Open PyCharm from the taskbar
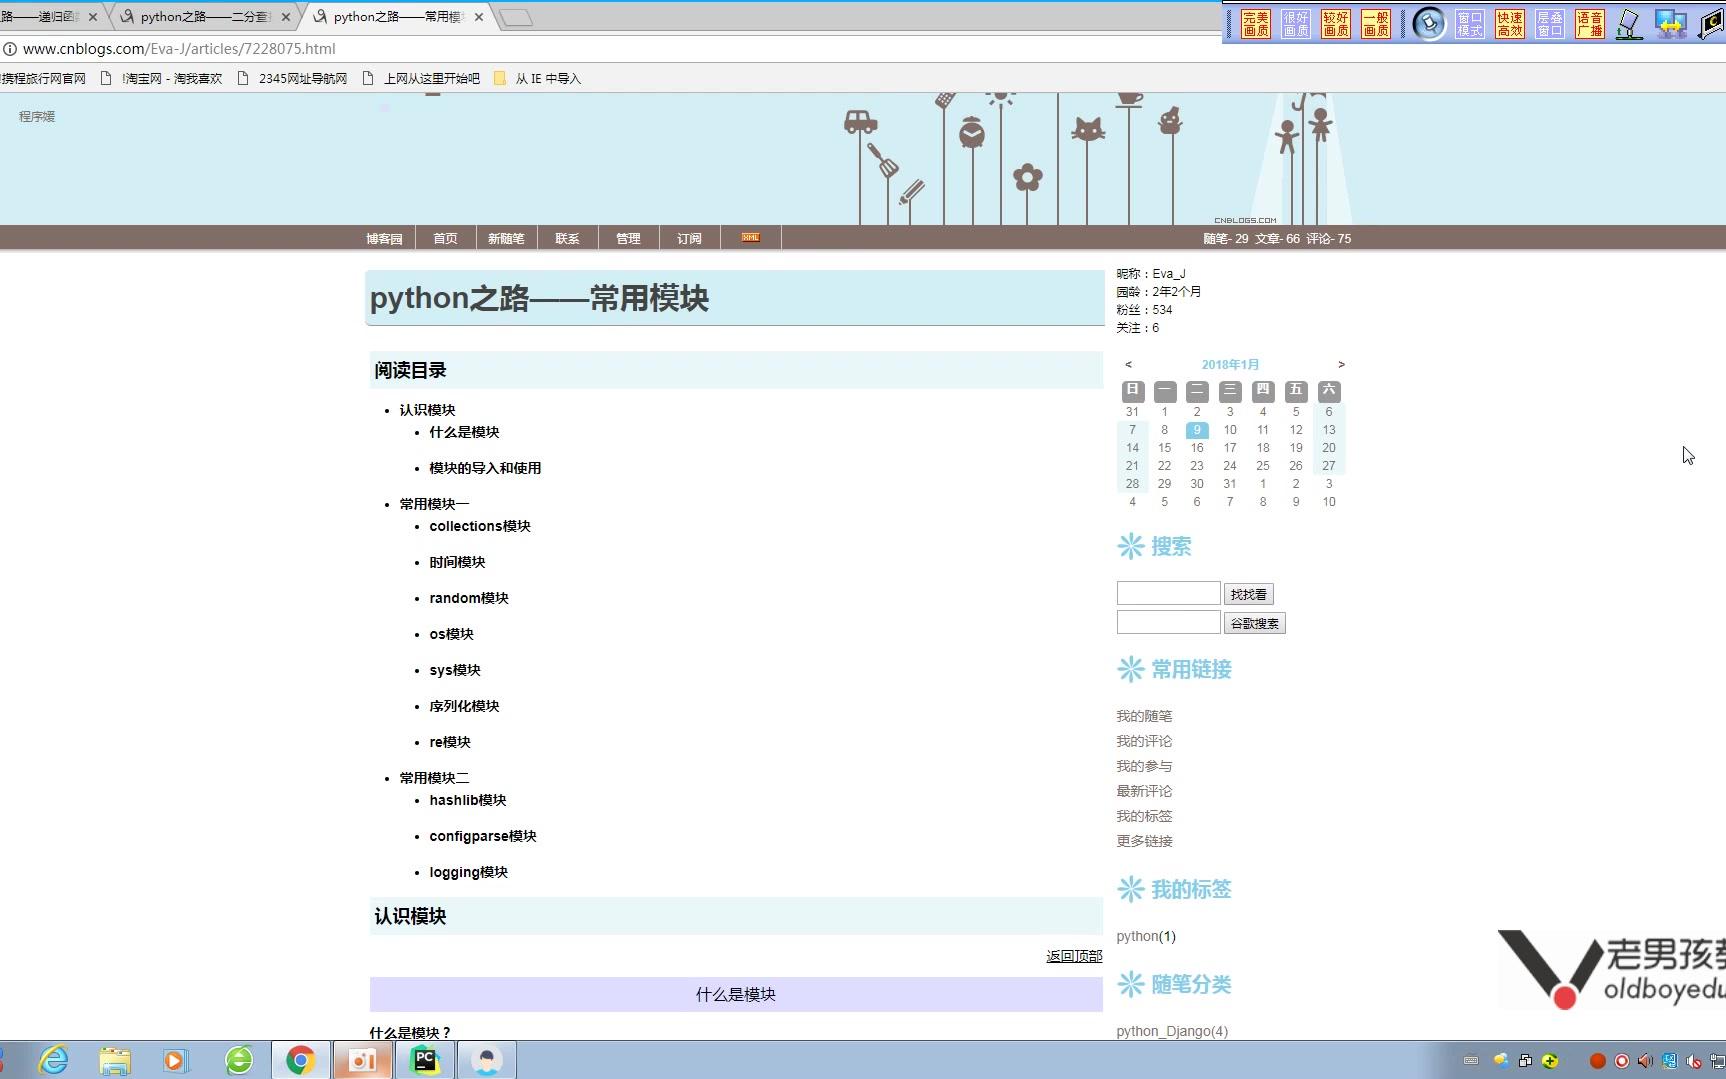Screen dimensions: 1726x1079 point(425,1059)
